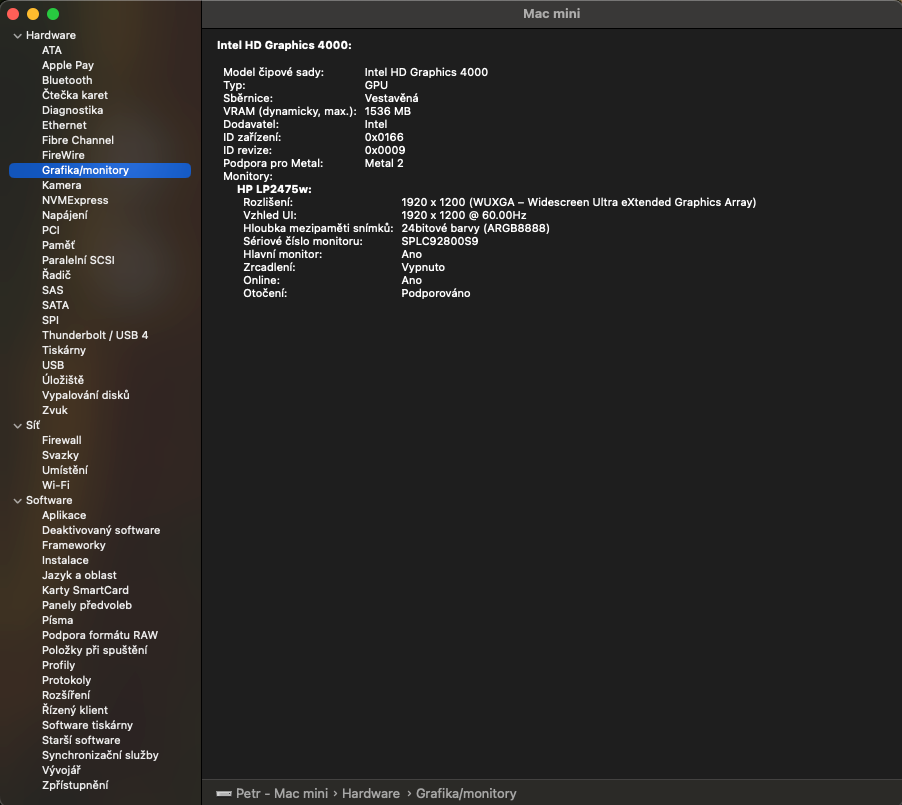Select Protokoly logs entry
The width and height of the screenshot is (902, 805).
(66, 680)
